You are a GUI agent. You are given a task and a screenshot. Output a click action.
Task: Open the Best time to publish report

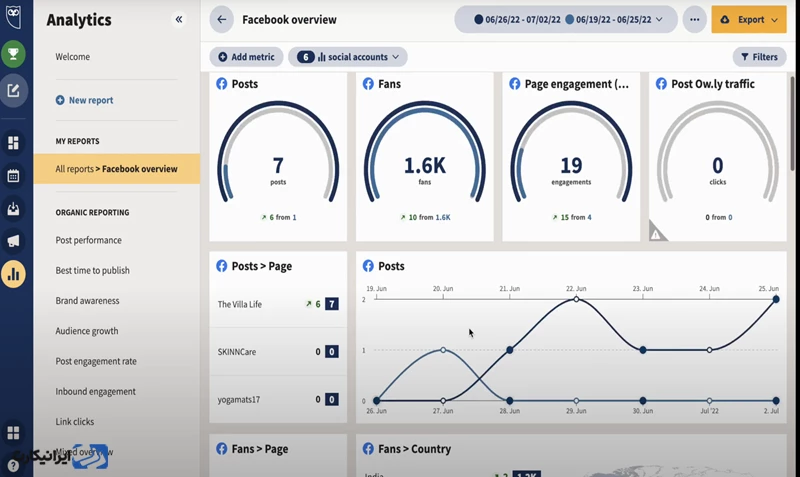coord(92,270)
